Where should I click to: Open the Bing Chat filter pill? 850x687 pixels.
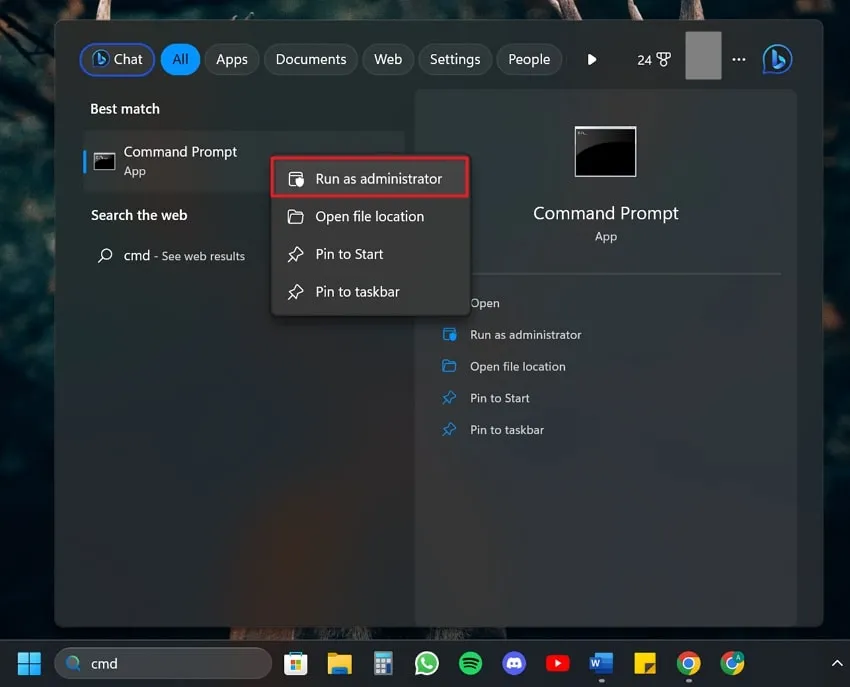(117, 59)
